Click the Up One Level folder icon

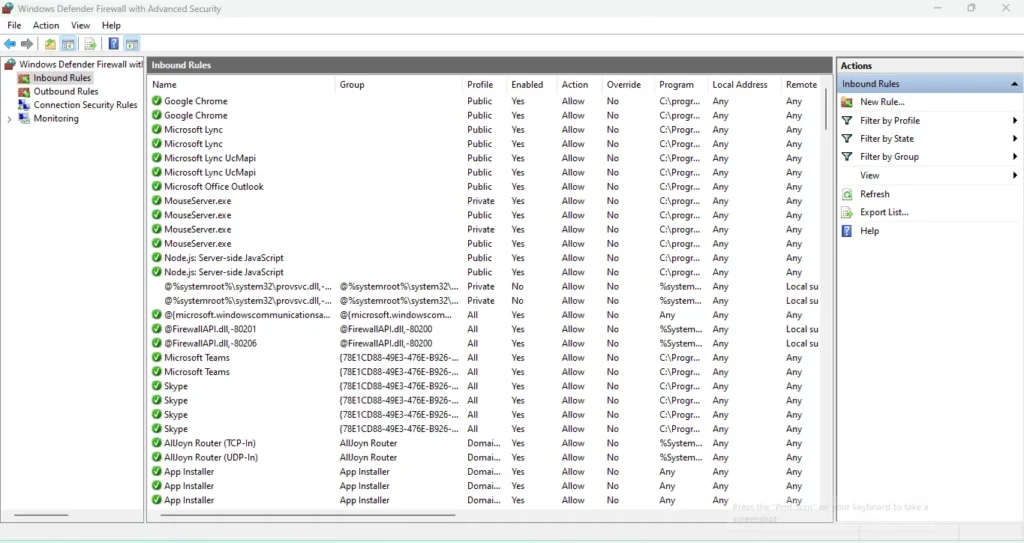pos(50,44)
